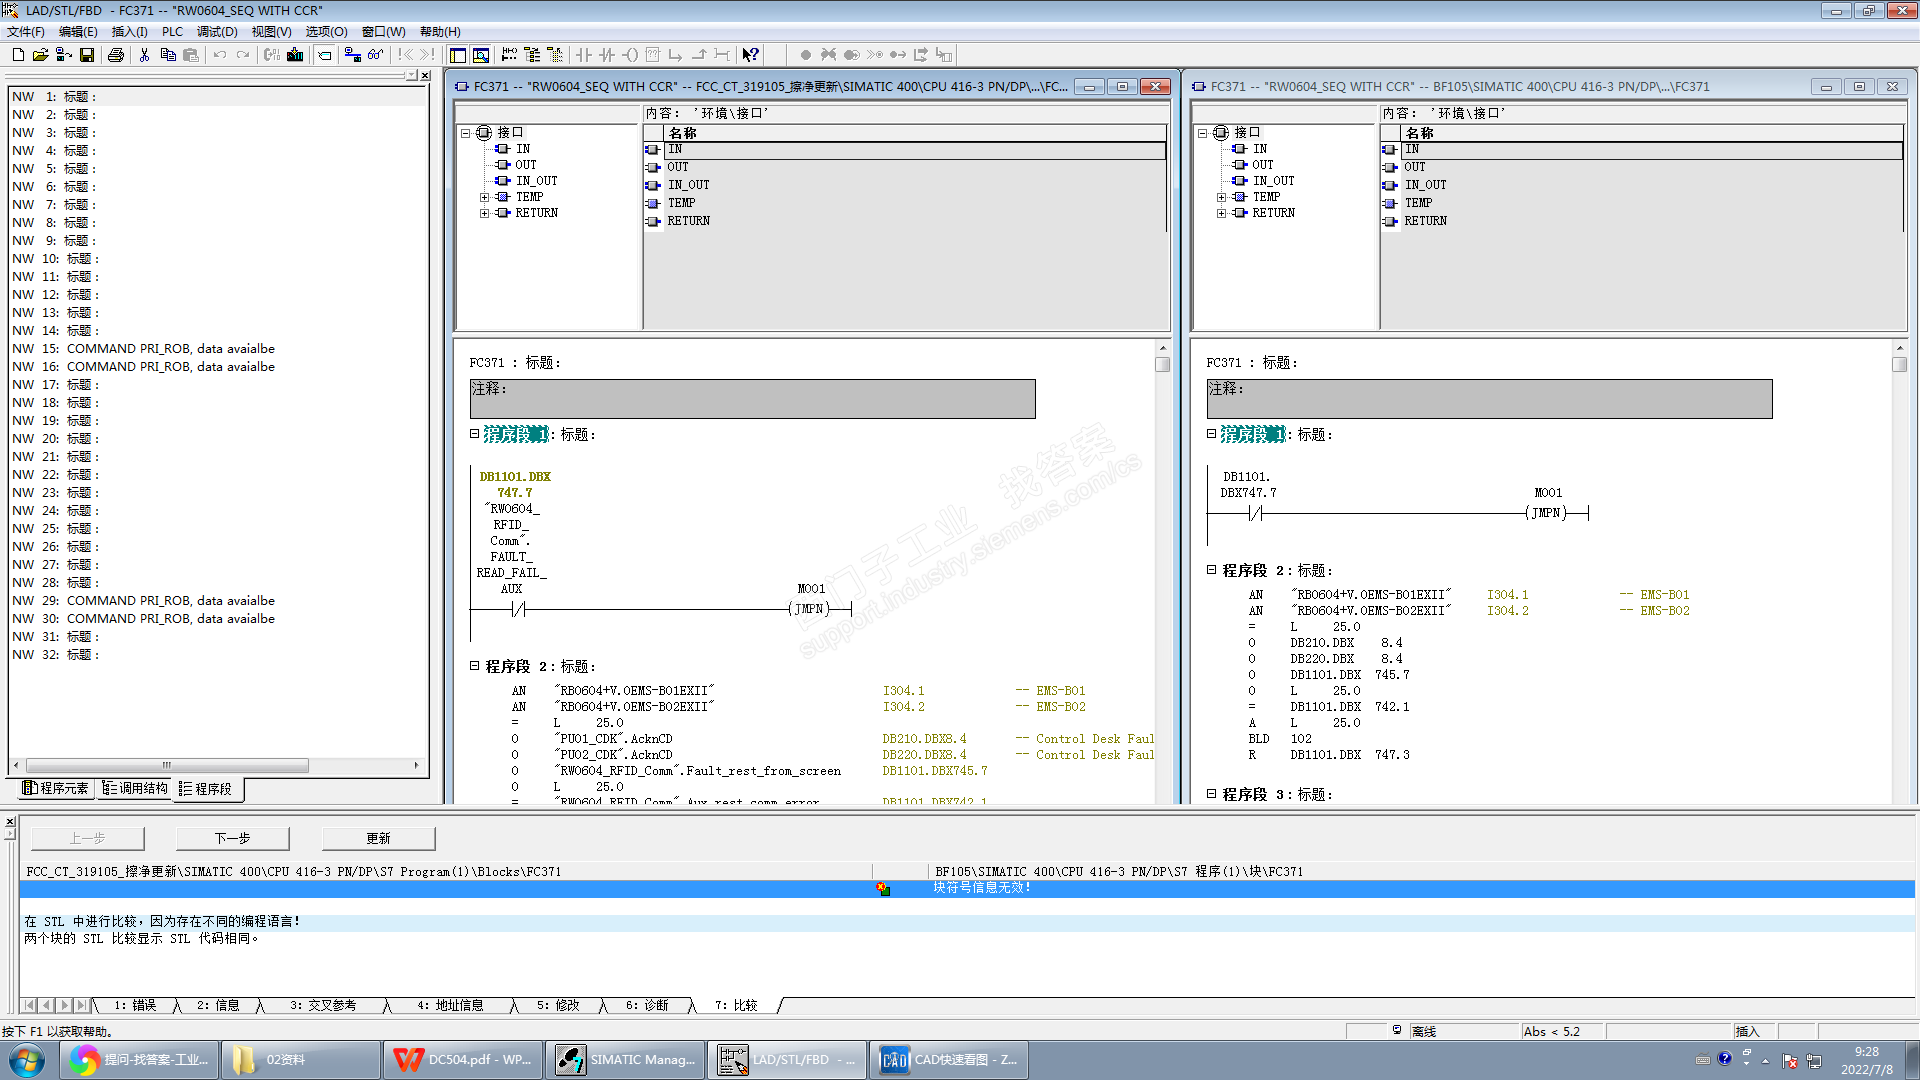
Task: Switch to the 调用结构 tab
Action: pos(135,789)
